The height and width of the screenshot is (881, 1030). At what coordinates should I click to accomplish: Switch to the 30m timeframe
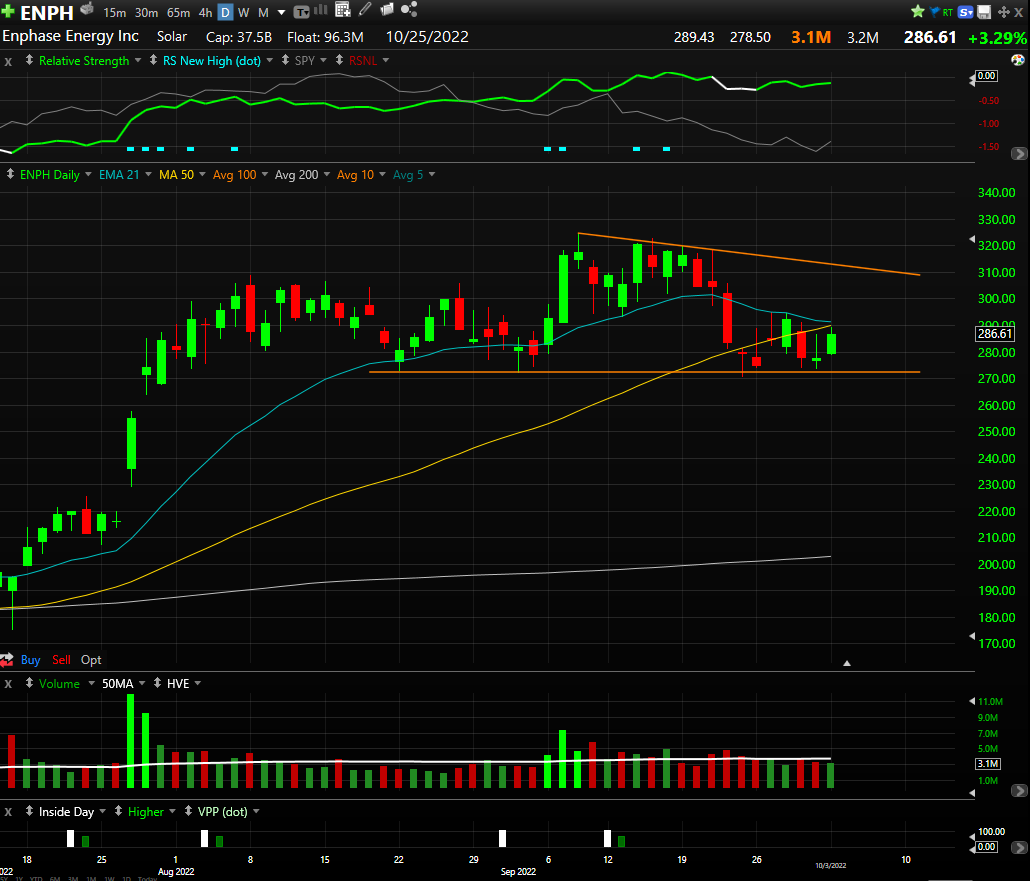pyautogui.click(x=146, y=12)
